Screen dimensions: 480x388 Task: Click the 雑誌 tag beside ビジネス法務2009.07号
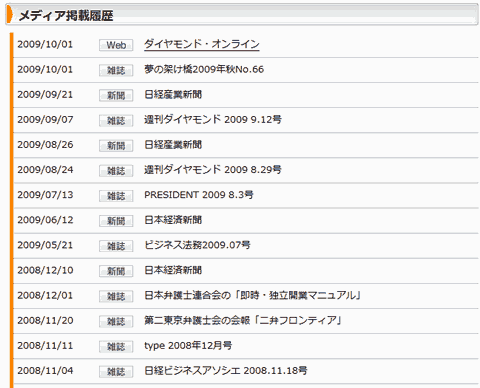coord(116,246)
